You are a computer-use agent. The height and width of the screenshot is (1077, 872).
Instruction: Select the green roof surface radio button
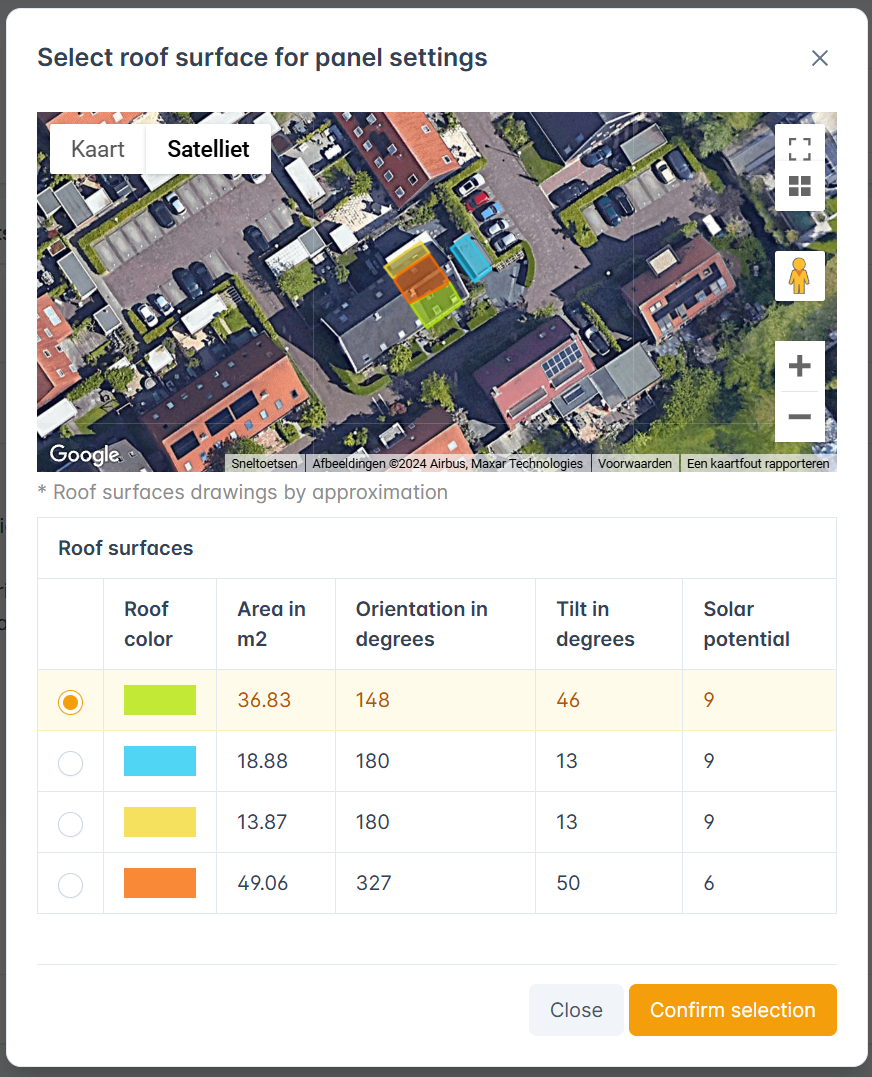click(x=70, y=702)
